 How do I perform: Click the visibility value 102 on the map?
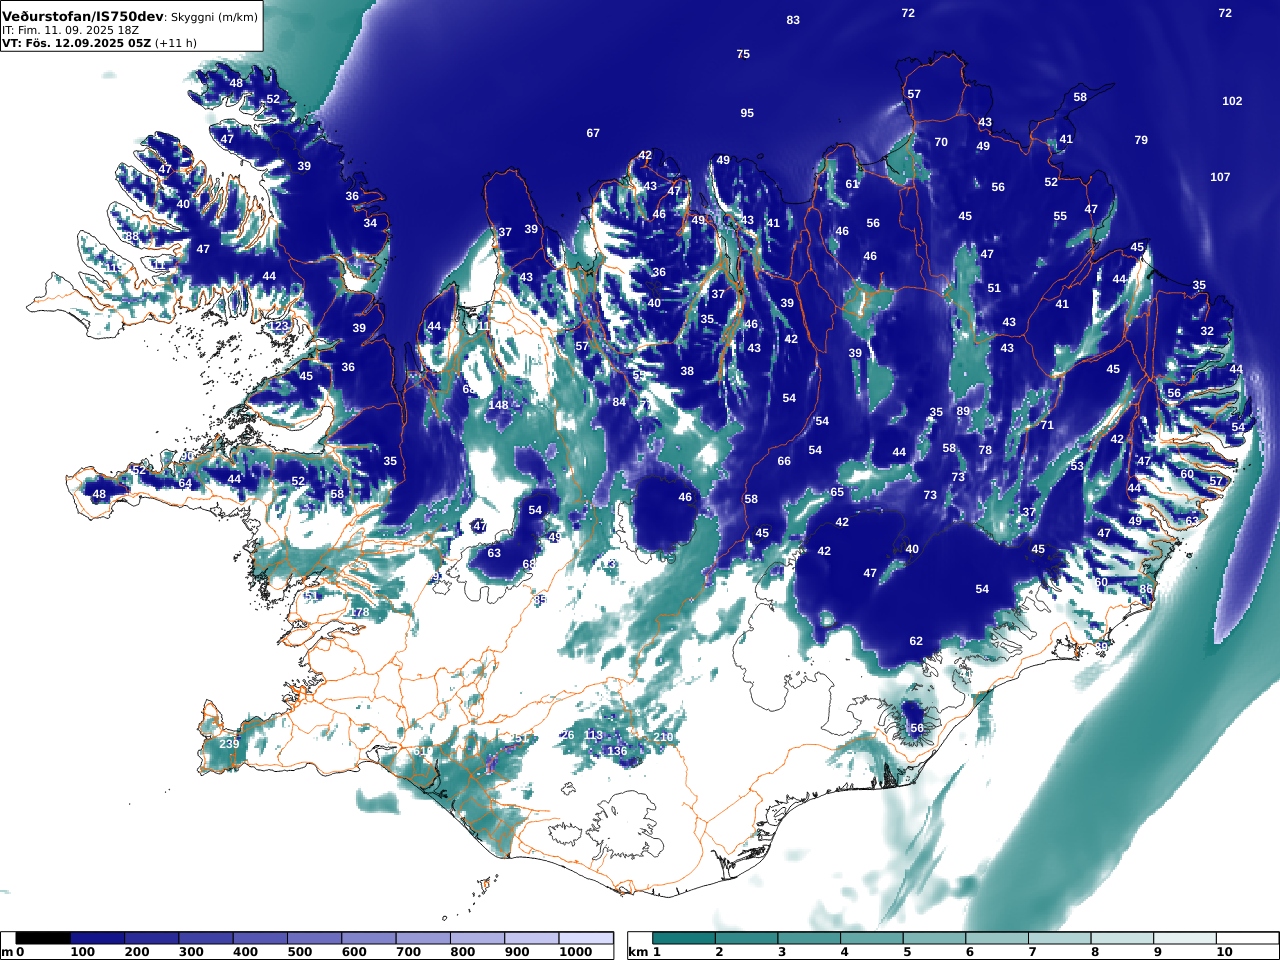(x=1232, y=101)
